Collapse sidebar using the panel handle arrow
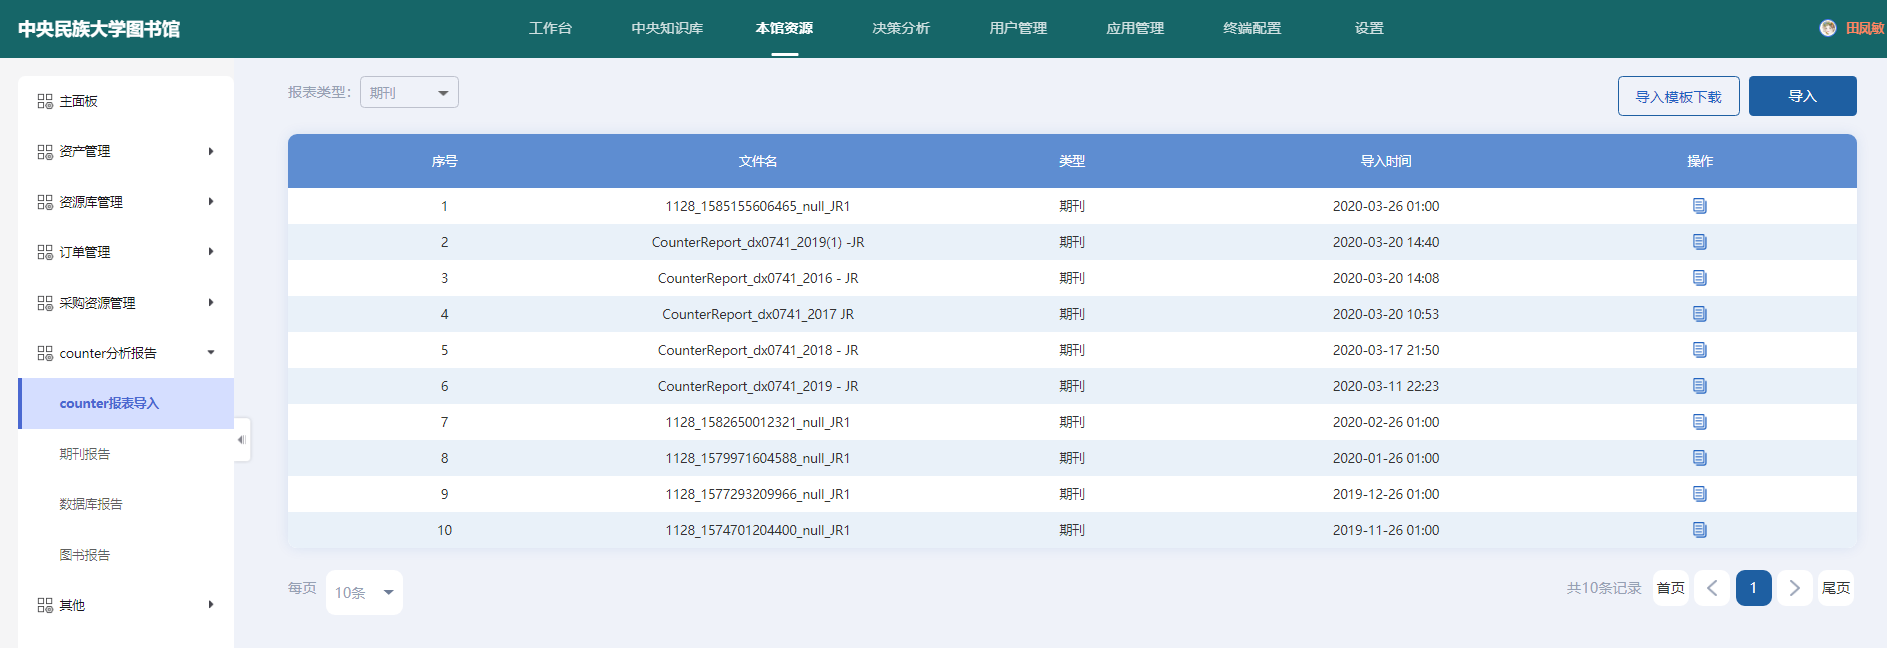 (241, 440)
